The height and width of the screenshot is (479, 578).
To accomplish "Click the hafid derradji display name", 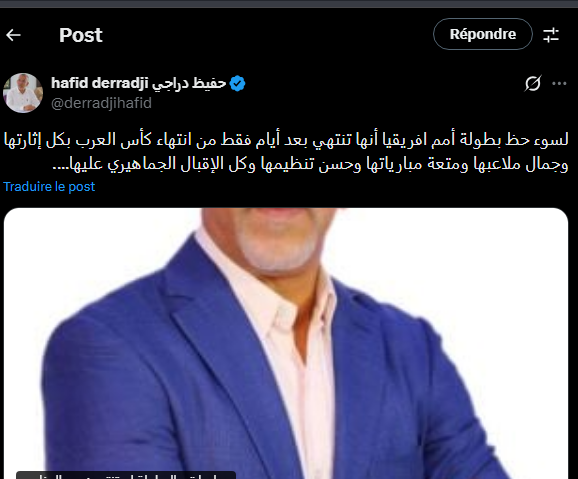I will 100,83.
